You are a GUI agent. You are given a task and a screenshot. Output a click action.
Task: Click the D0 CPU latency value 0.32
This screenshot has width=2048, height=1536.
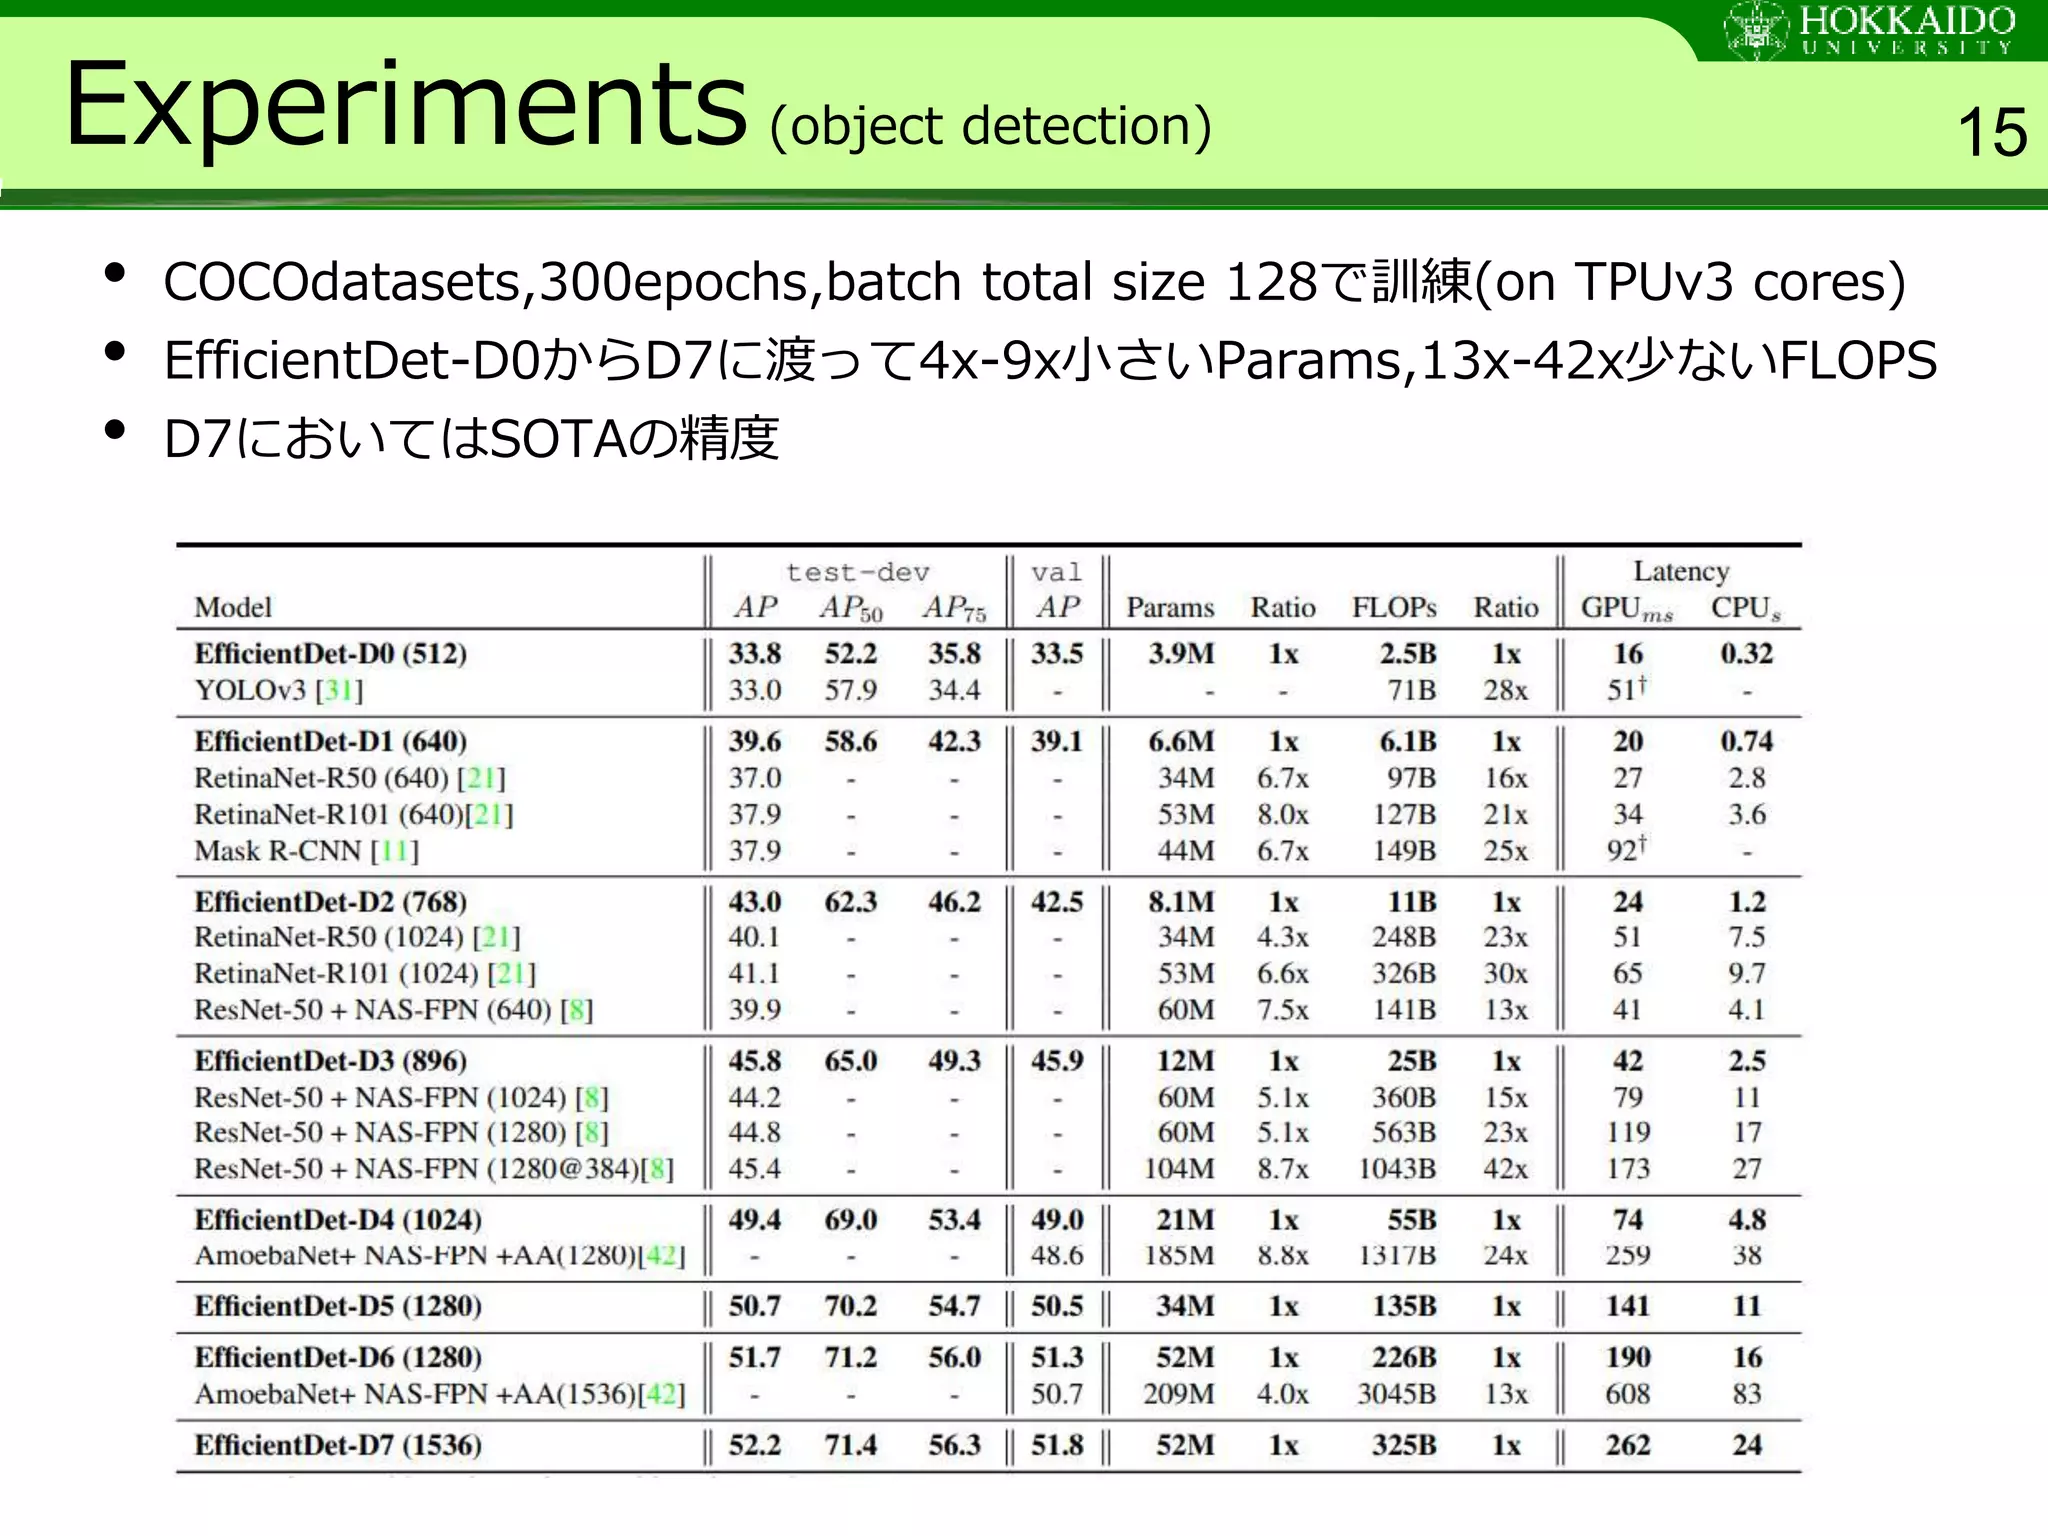1746,654
